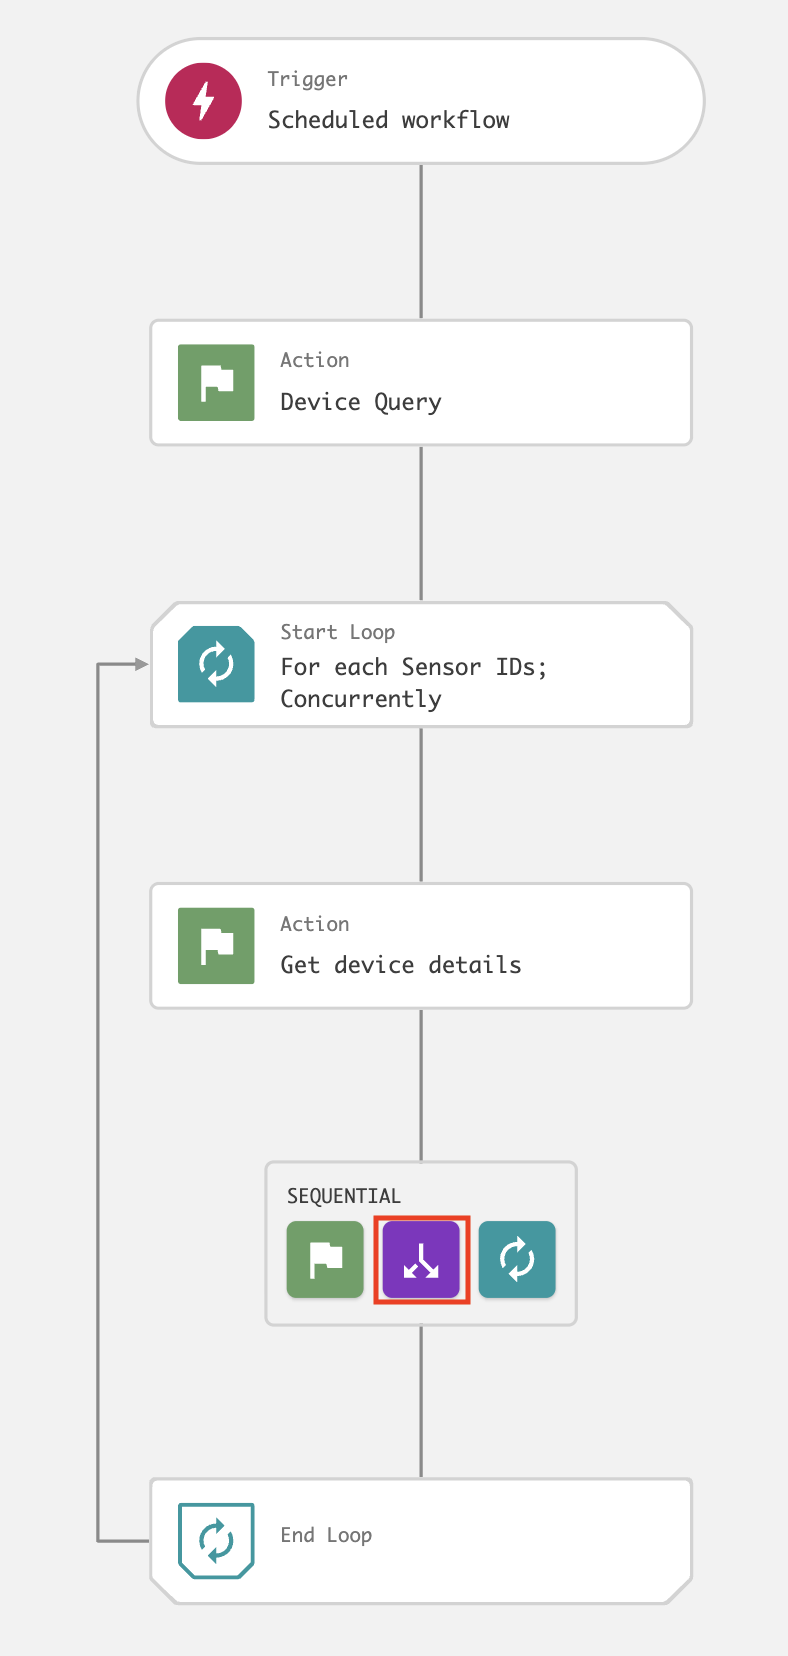The height and width of the screenshot is (1656, 788).
Task: Select the purple condition branch icon
Action: [x=421, y=1260]
